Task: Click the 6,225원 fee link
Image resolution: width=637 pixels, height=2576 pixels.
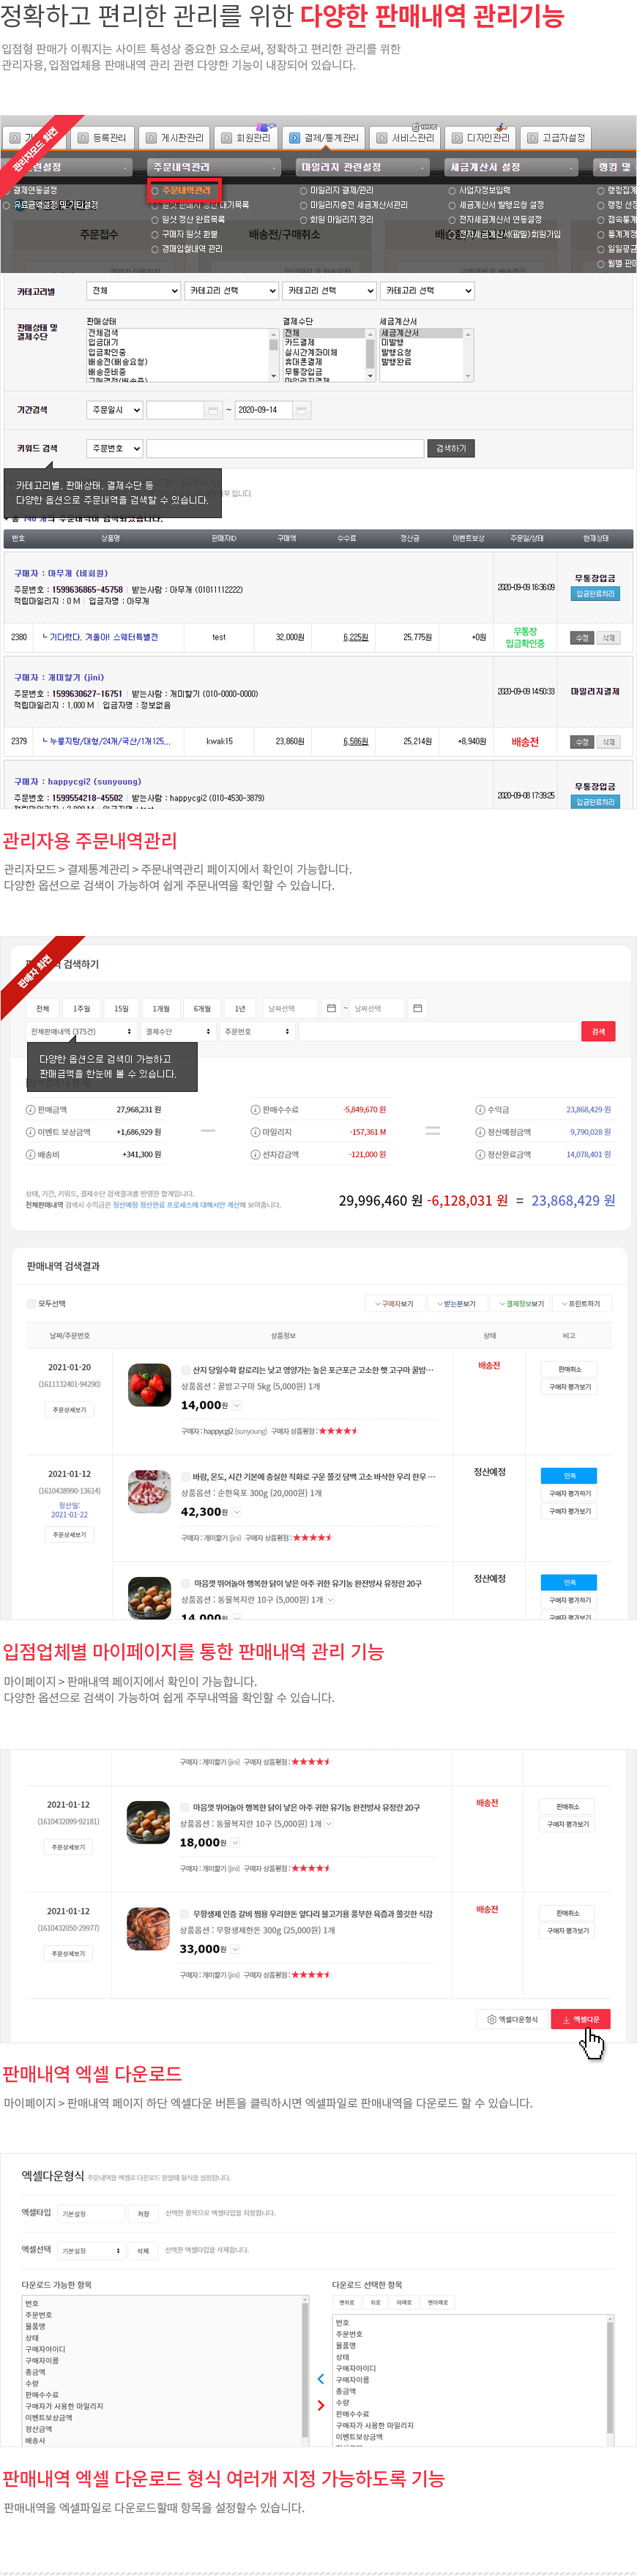Action: pos(355,637)
